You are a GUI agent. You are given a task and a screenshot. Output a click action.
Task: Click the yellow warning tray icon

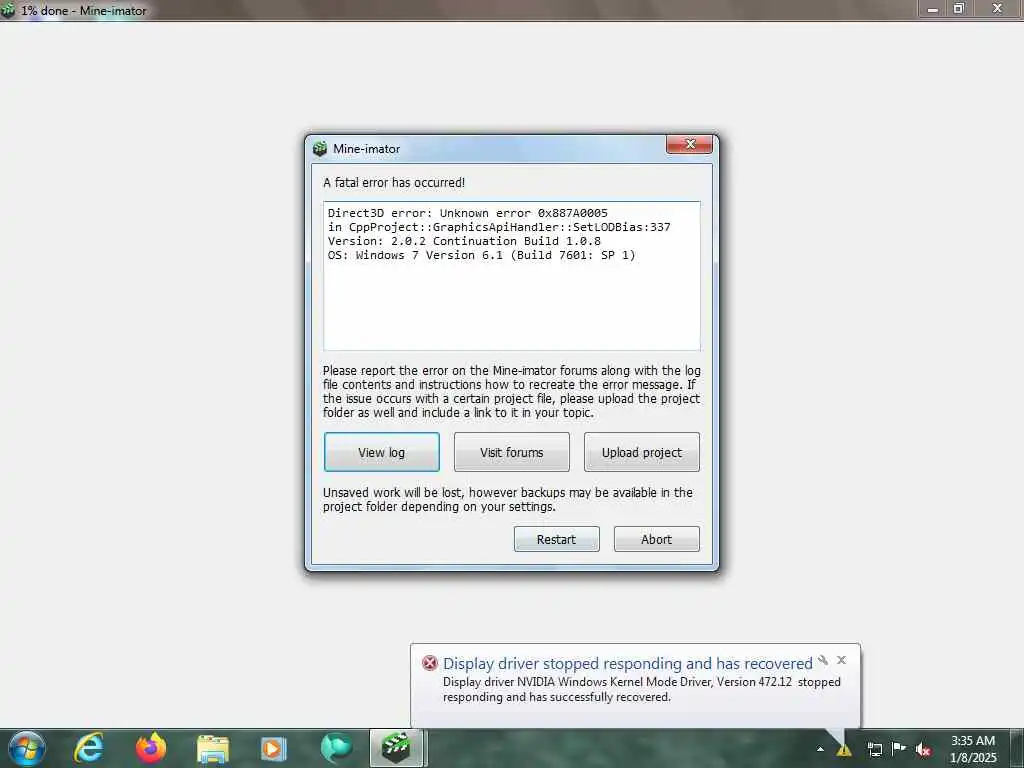point(844,749)
